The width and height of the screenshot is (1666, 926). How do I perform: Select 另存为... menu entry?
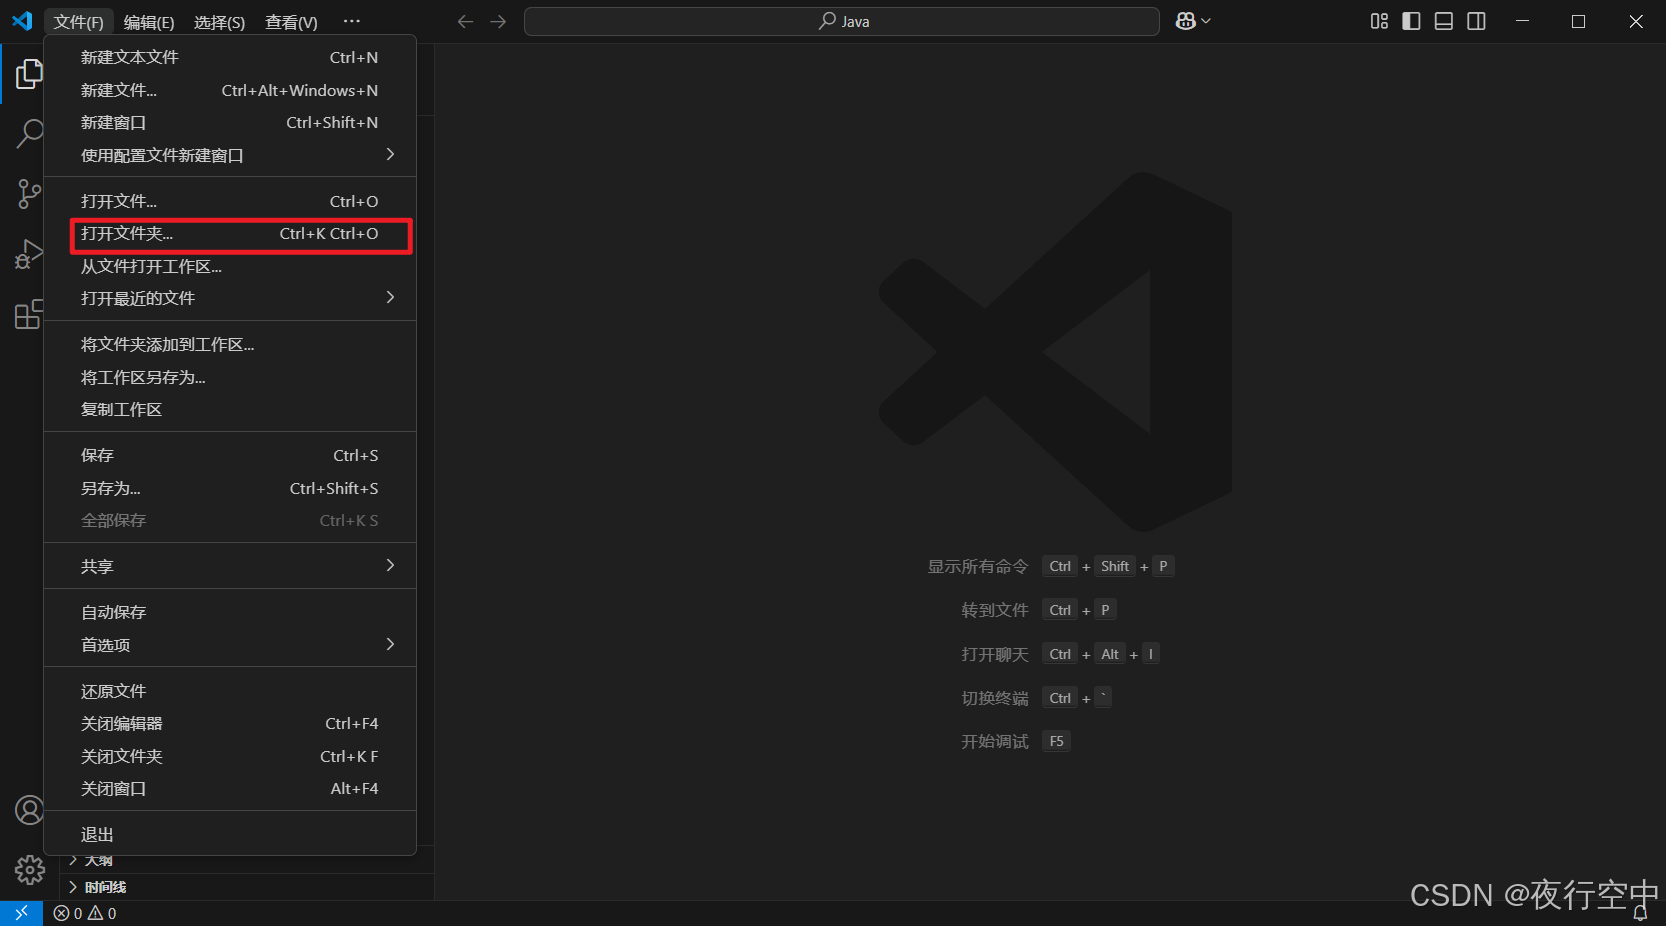coord(230,489)
